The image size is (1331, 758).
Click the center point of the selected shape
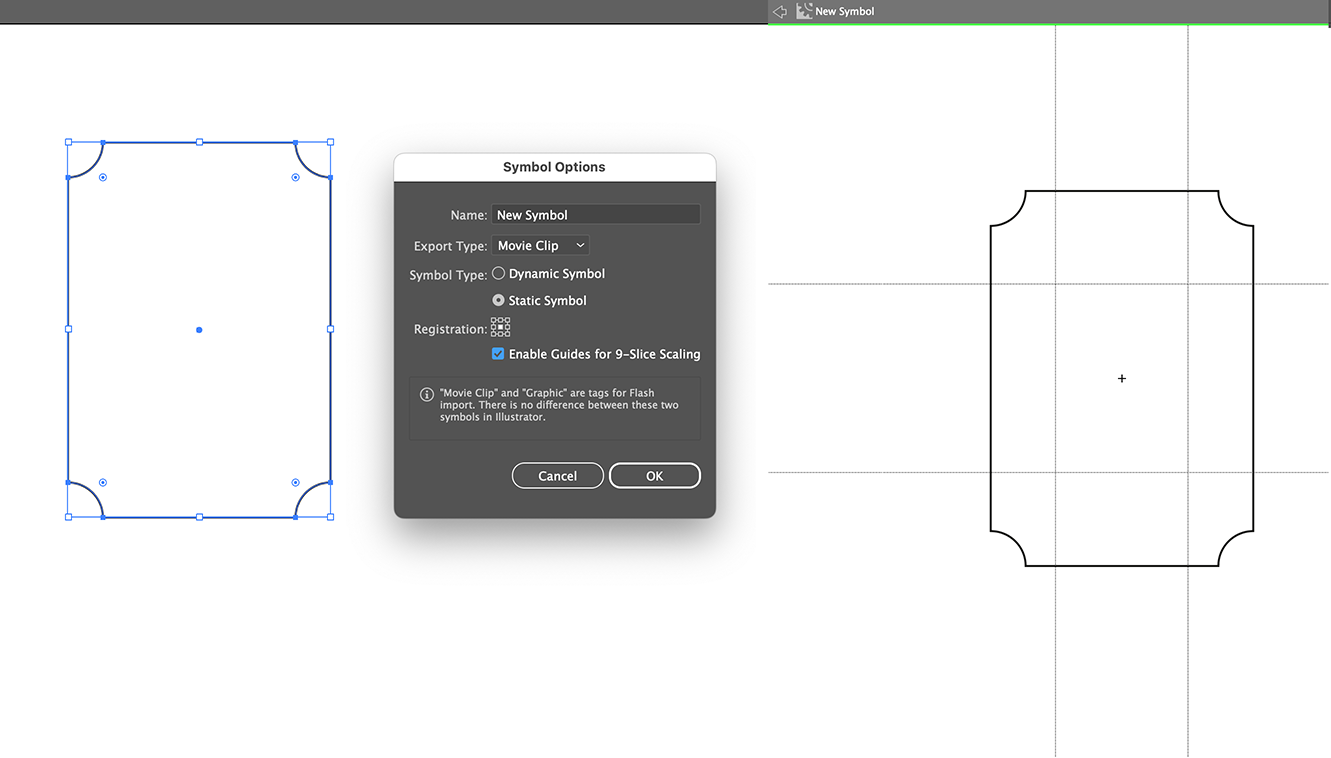199,329
